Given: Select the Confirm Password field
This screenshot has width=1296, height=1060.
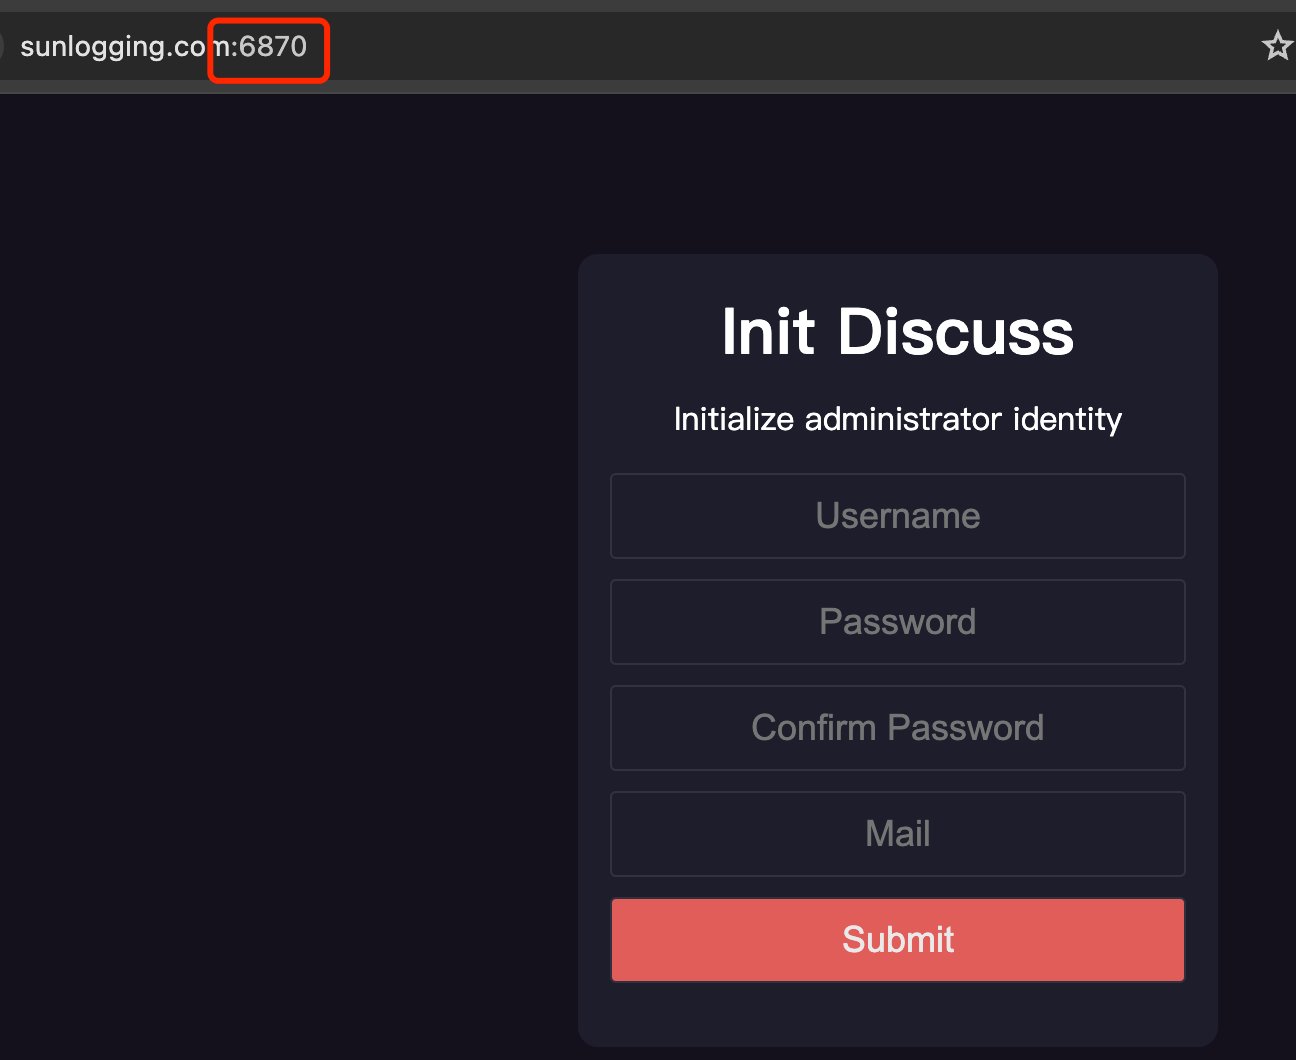Looking at the screenshot, I should pos(897,728).
